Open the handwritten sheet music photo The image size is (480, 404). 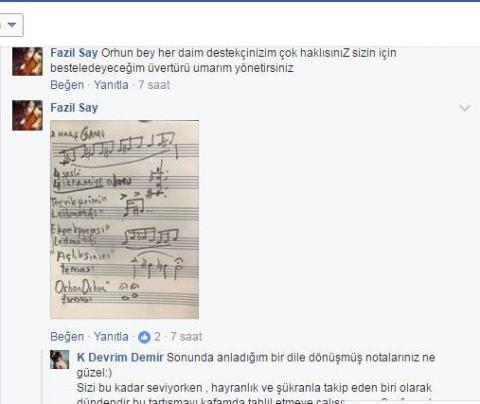(124, 219)
